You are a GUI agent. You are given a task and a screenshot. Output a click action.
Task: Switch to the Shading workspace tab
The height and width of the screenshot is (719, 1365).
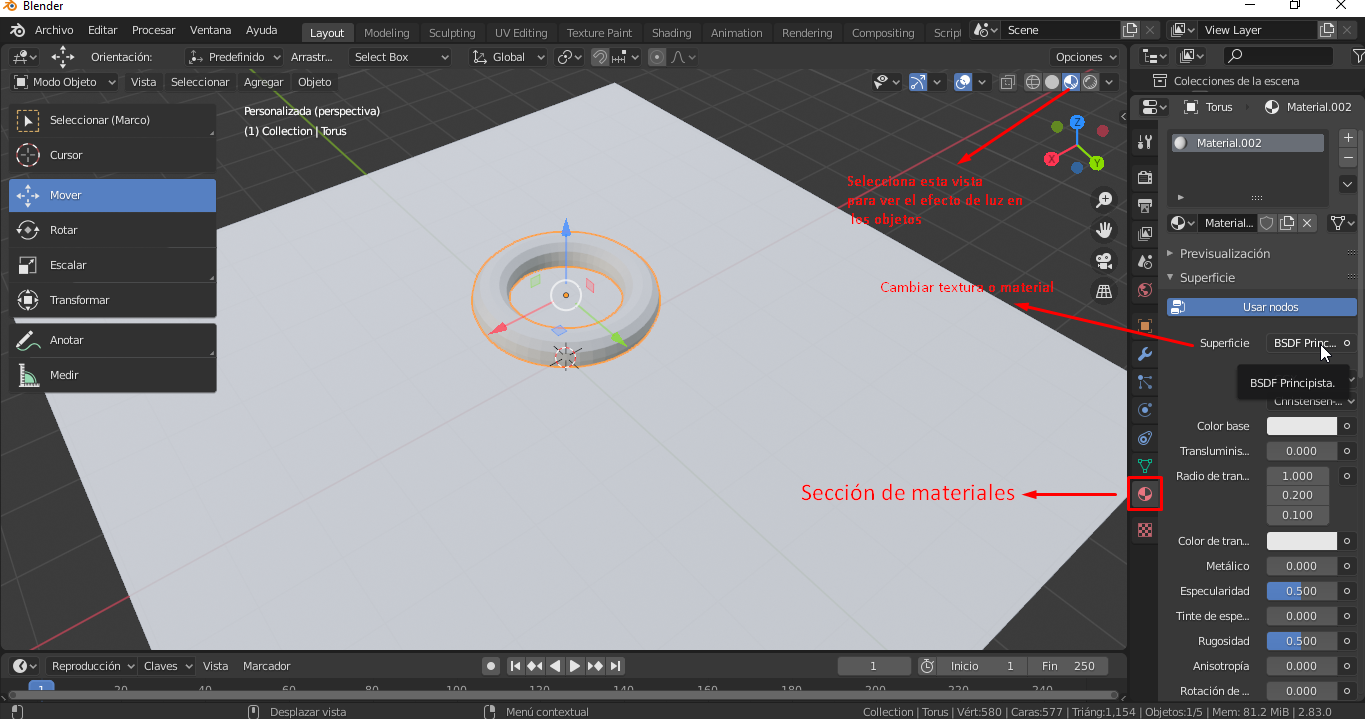point(671,32)
